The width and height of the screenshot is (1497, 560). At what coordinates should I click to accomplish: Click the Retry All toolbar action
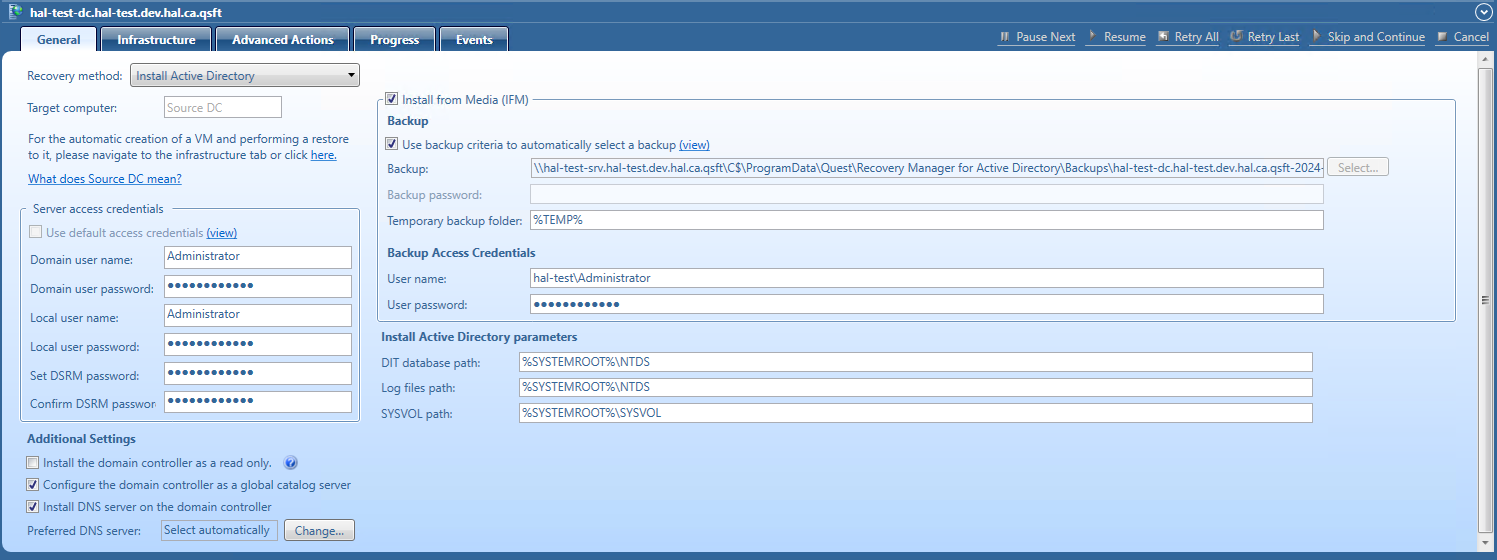coord(1188,37)
